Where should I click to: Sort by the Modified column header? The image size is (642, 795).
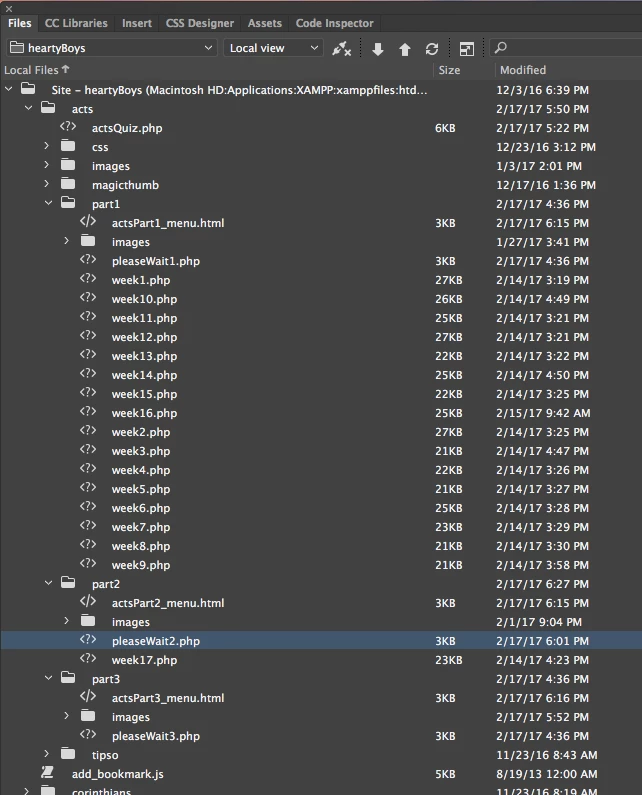click(523, 70)
